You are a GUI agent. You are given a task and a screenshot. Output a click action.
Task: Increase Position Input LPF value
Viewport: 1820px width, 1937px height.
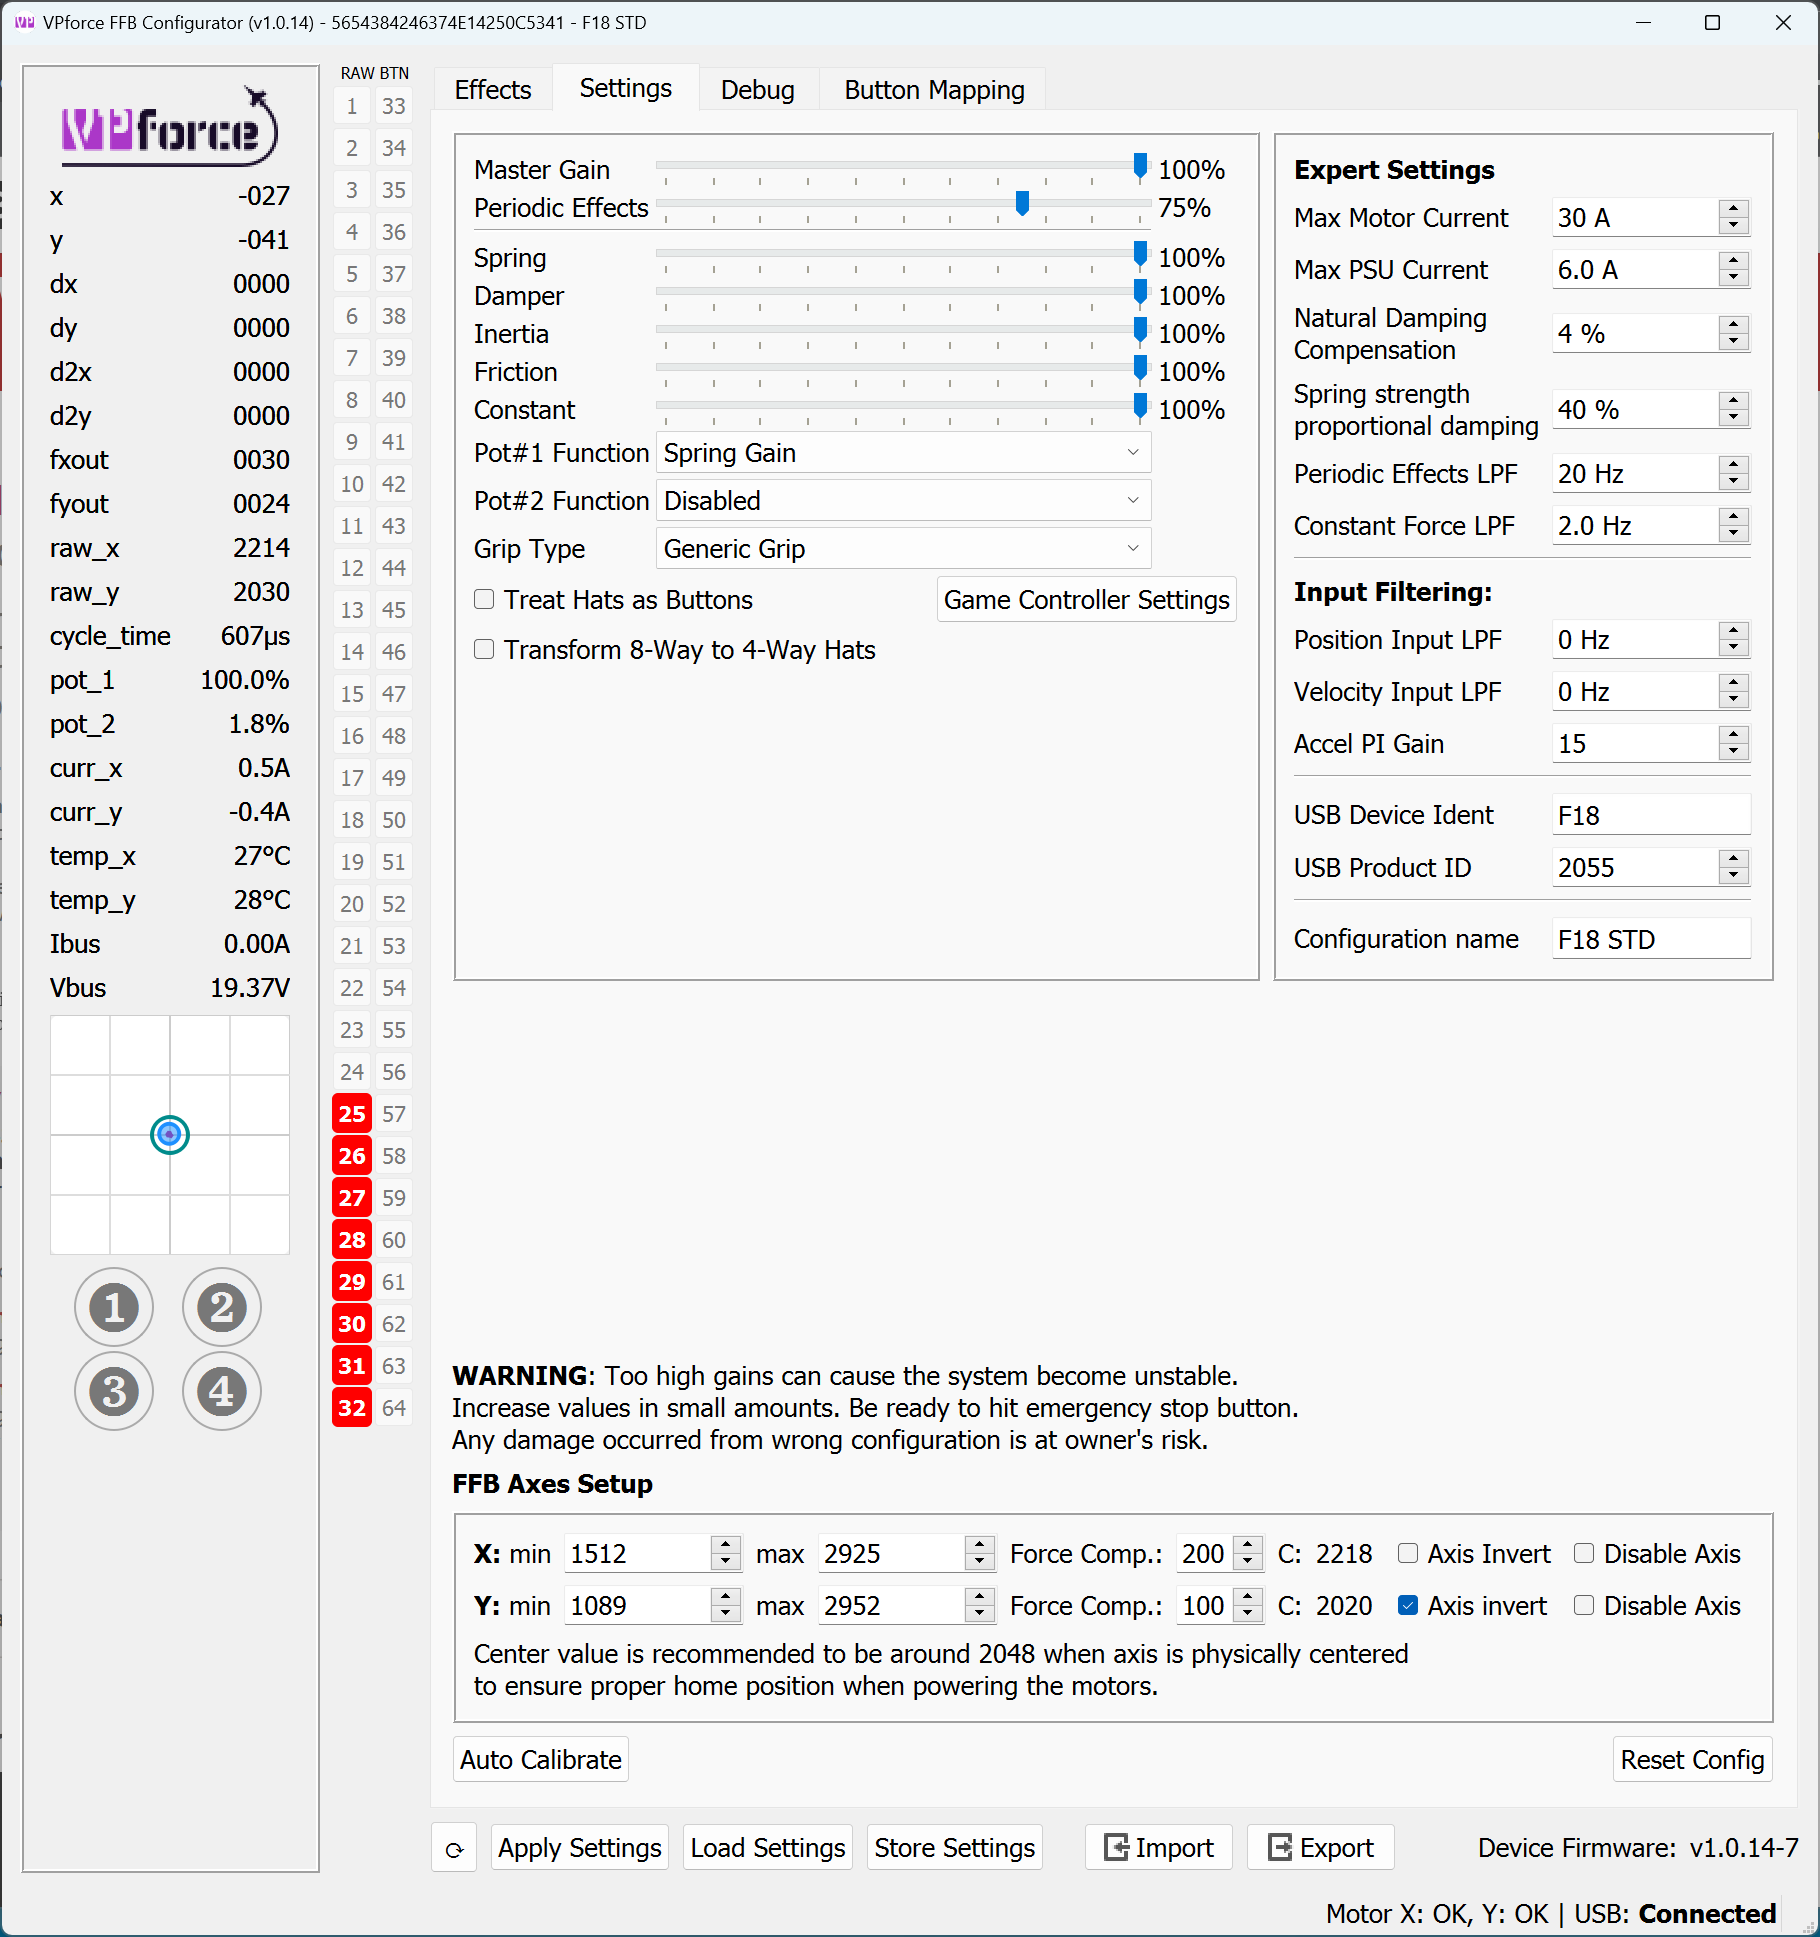coord(1734,631)
